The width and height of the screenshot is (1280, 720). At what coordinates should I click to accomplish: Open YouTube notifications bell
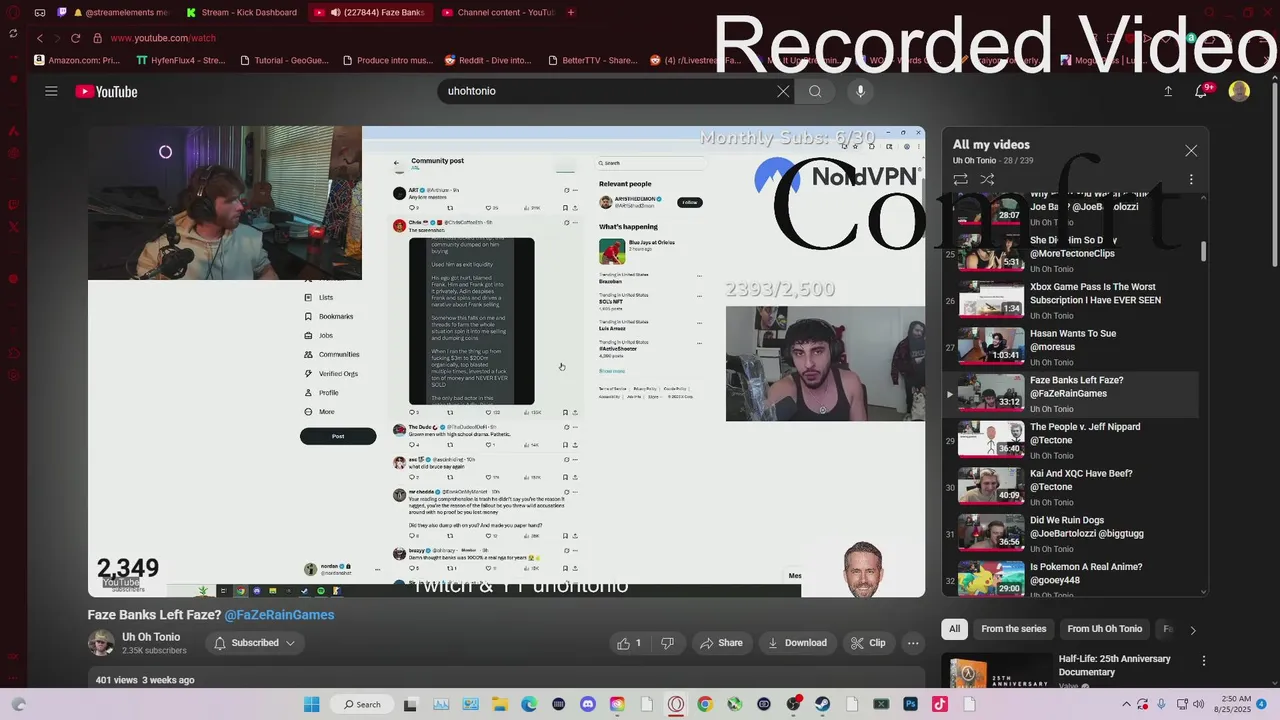1203,91
